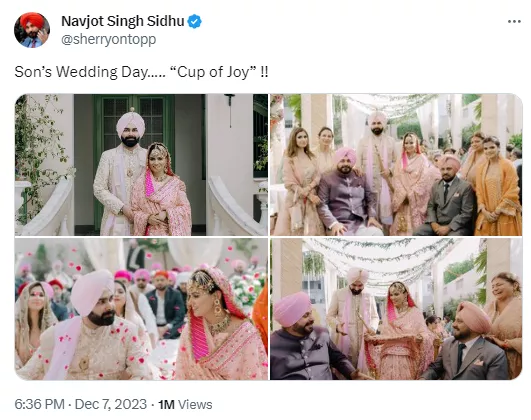Open the family group photo under canopy
The image size is (531, 420).
pos(396,165)
